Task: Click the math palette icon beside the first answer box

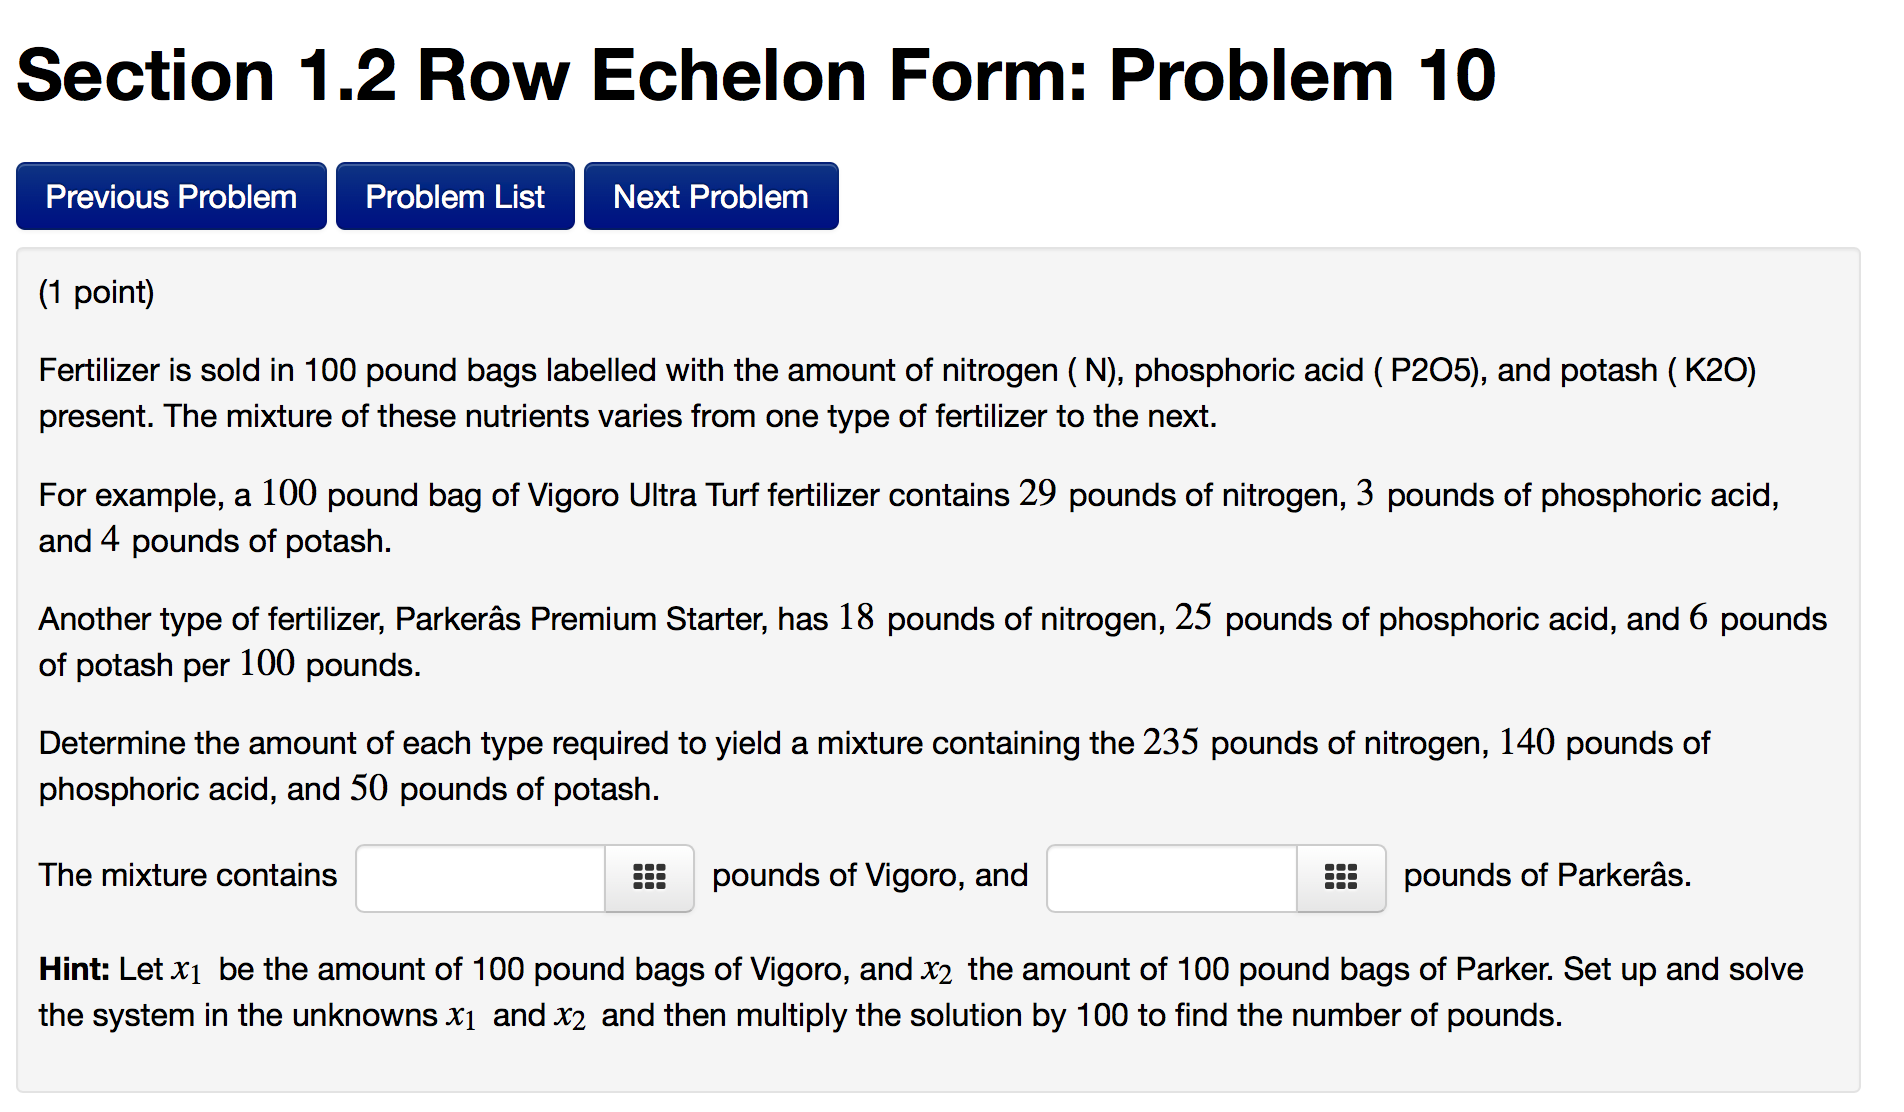Action: (x=648, y=877)
